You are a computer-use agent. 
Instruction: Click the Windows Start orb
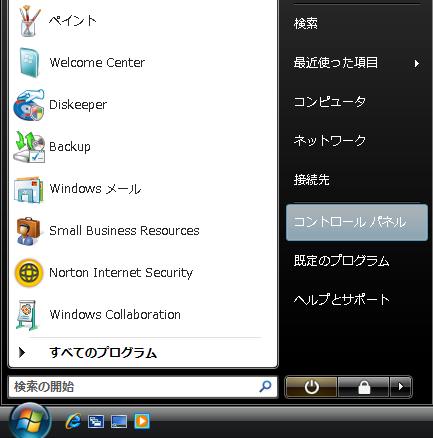(x=30, y=421)
